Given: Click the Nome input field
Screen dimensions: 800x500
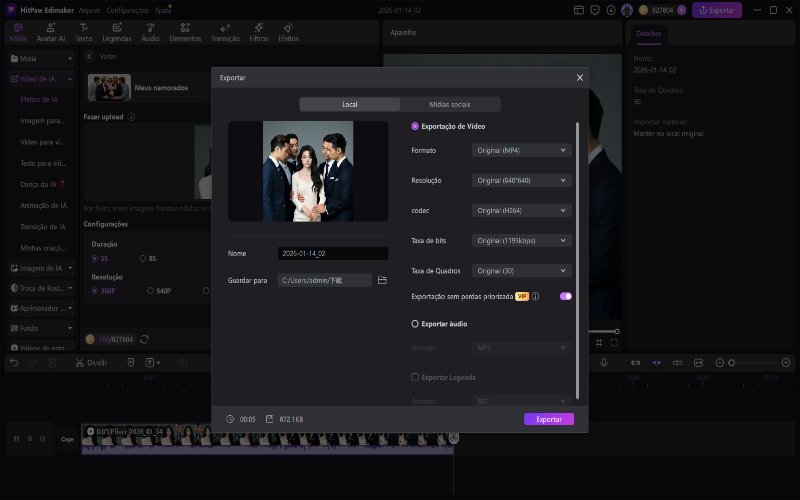Looking at the screenshot, I should pos(333,254).
